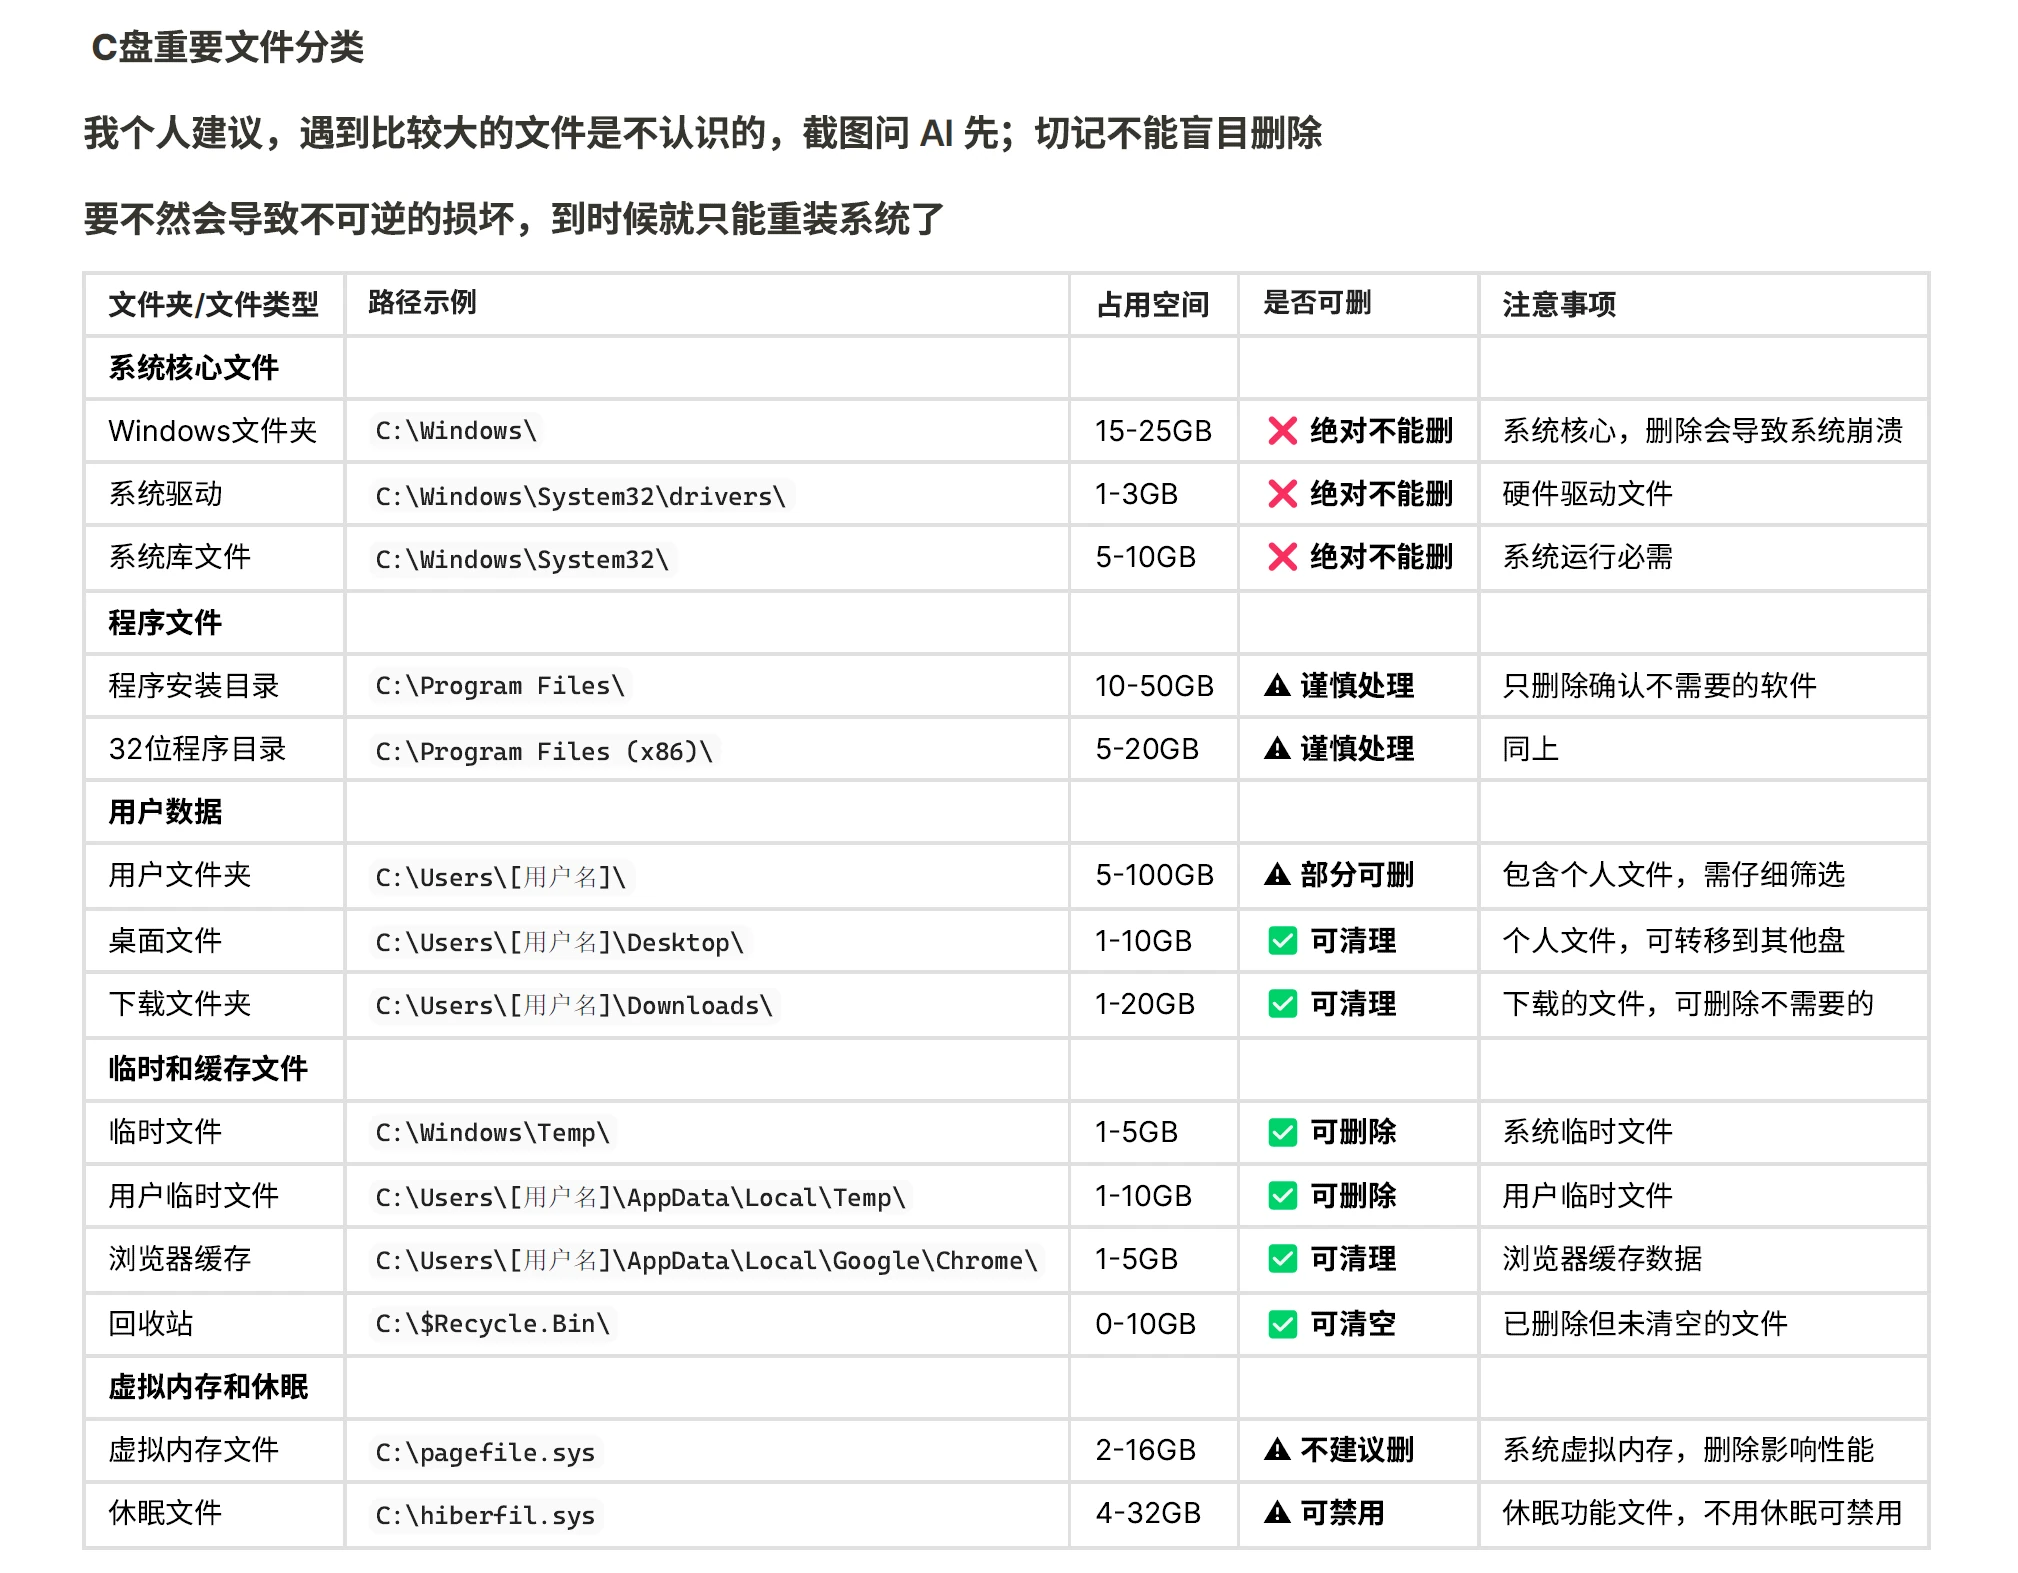
Task: Click the 占用空间 column header
Action: tap(1153, 304)
